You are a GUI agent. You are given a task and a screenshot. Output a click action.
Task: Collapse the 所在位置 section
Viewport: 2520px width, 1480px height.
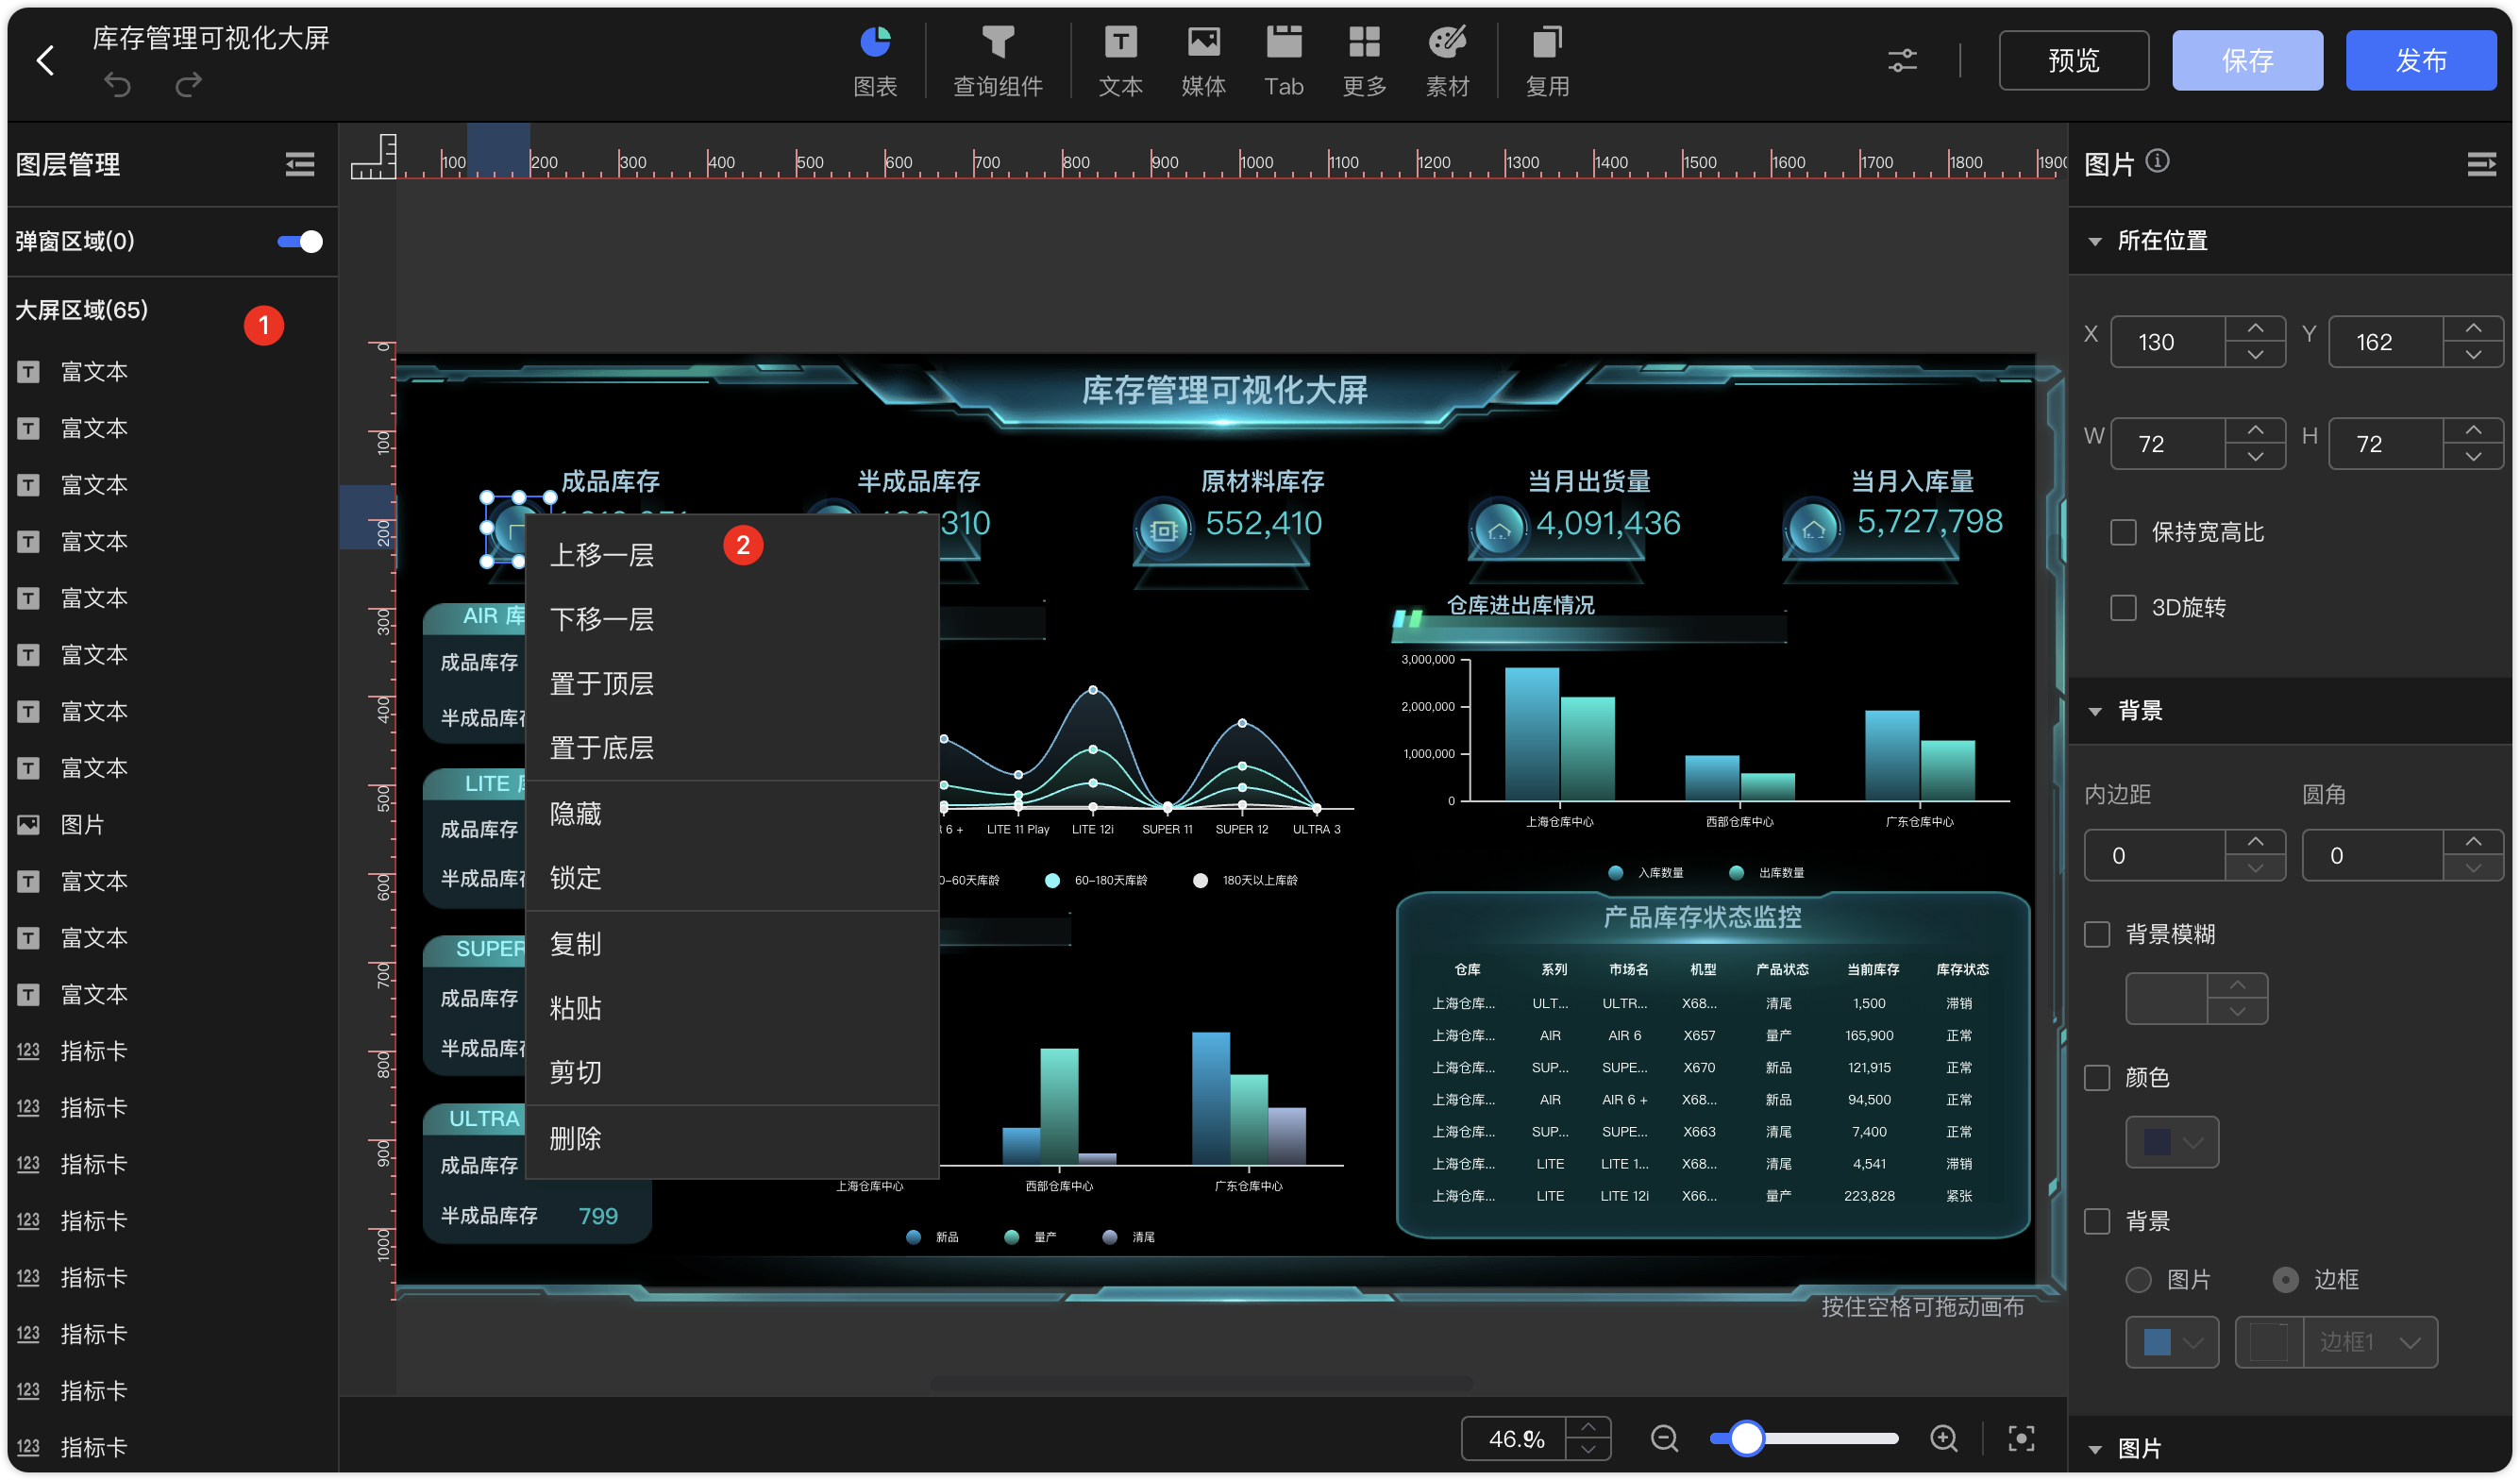(2096, 241)
